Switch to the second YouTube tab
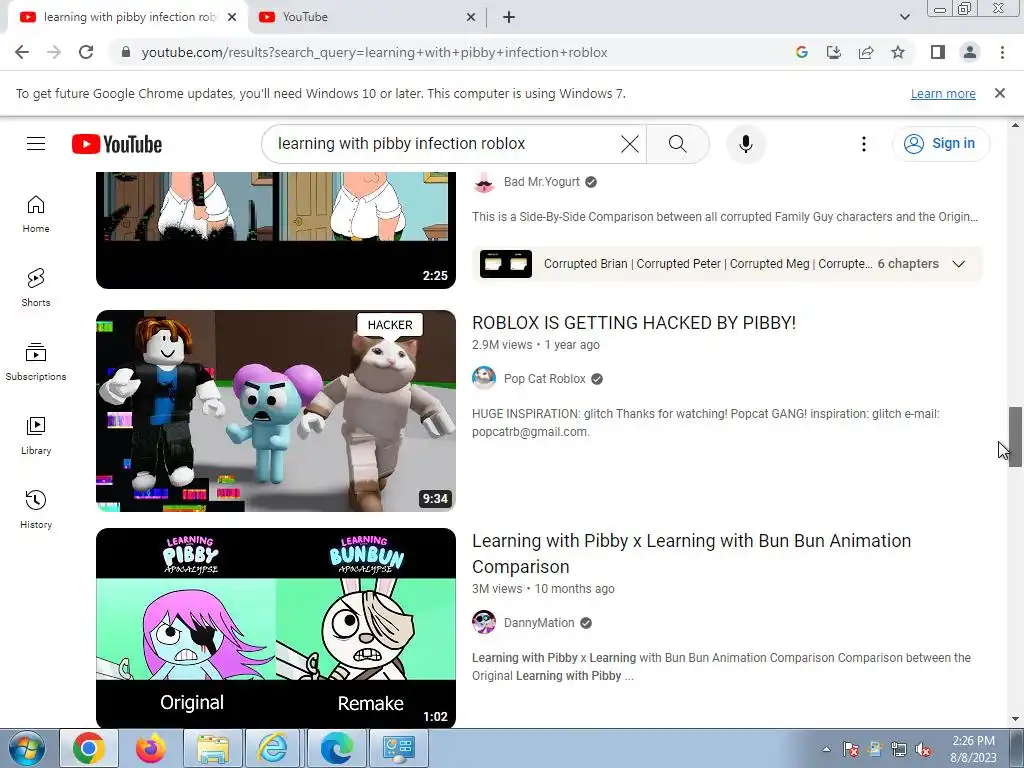Screen dimensions: 1024x768 pos(366,17)
